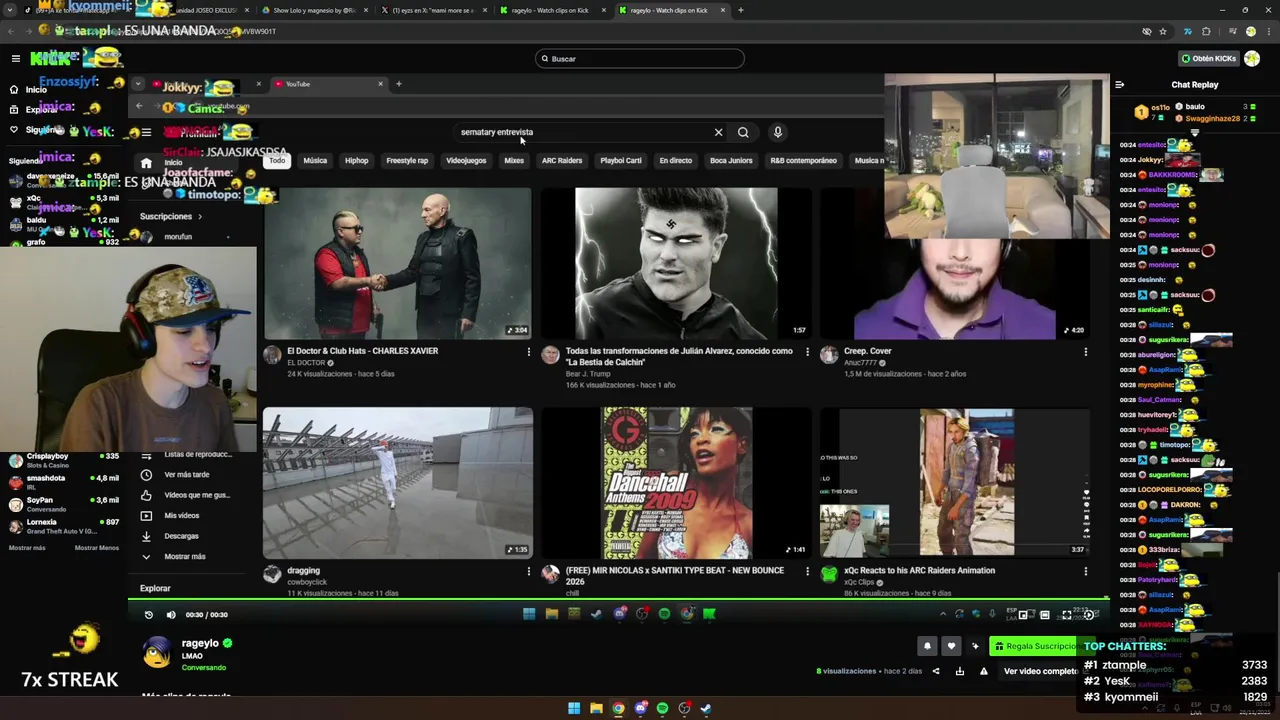Expand the Suscripciones section arrow
Image resolution: width=1280 pixels, height=720 pixels.
(x=199, y=216)
